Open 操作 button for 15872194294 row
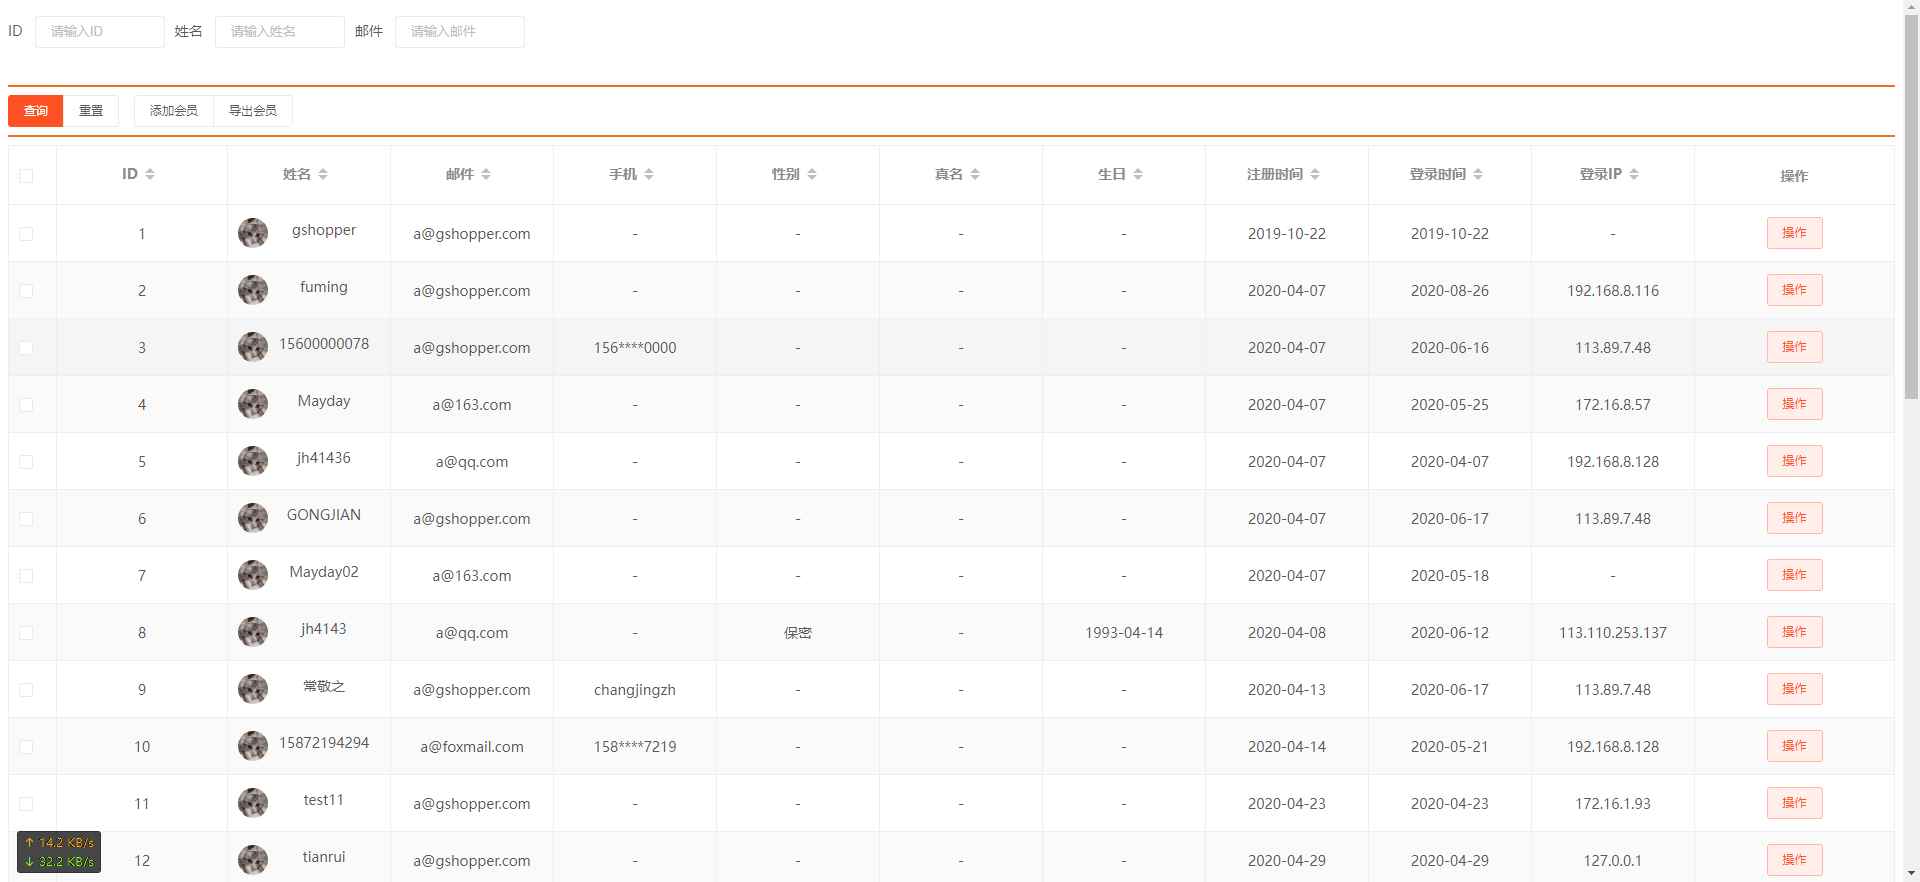The height and width of the screenshot is (882, 1920). (x=1794, y=746)
